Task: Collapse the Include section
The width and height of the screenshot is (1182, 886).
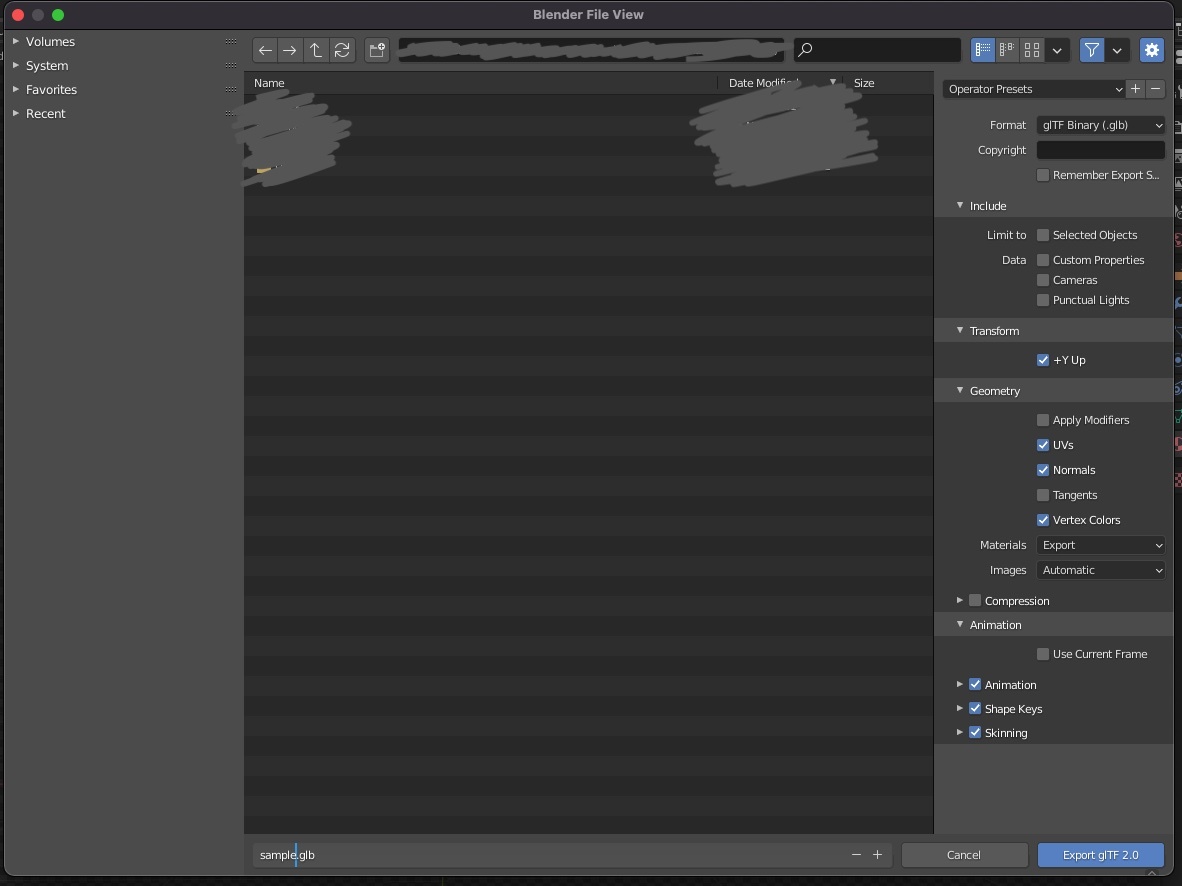Action: click(960, 206)
